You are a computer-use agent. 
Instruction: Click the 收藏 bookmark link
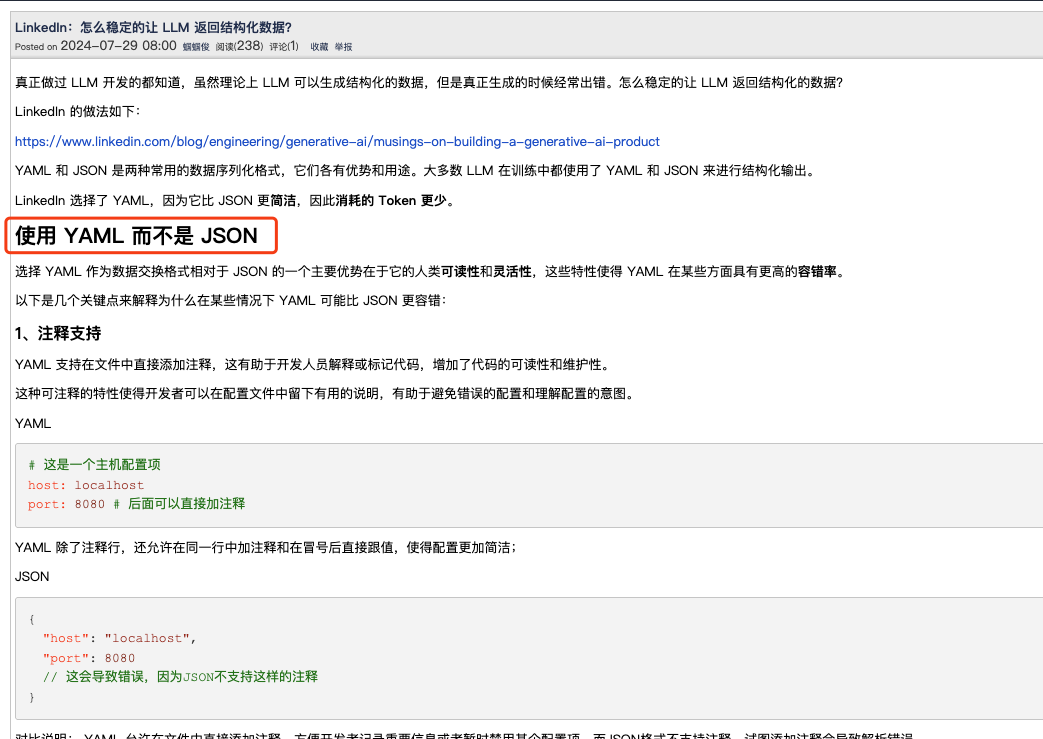point(319,47)
